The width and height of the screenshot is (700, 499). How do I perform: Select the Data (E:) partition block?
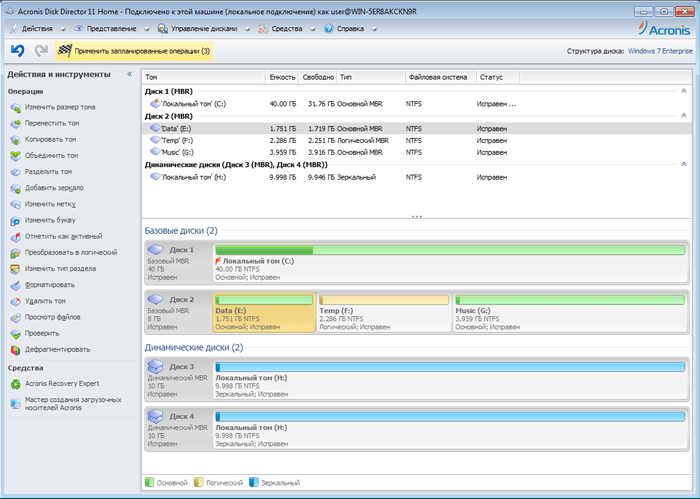pyautogui.click(x=264, y=312)
